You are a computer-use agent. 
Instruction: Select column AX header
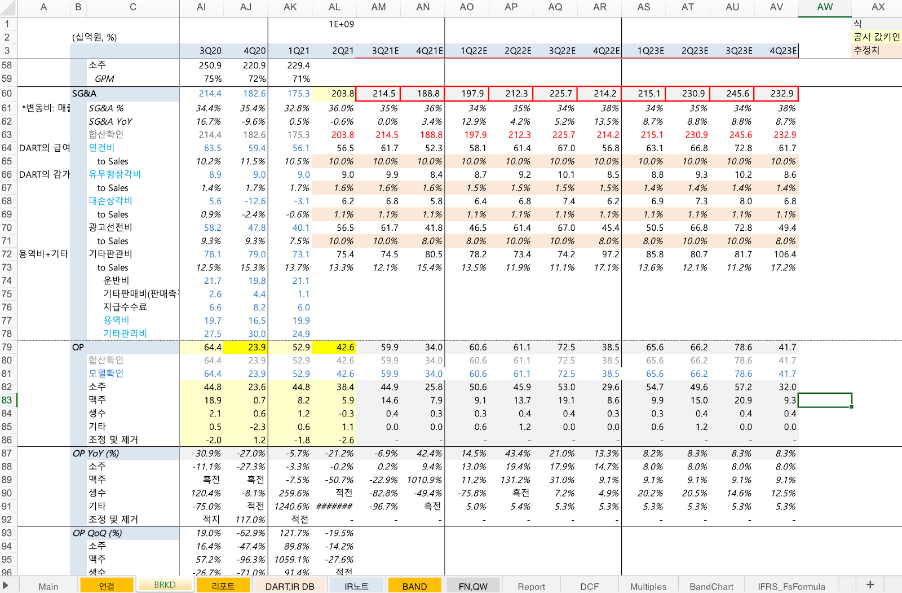(877, 7)
